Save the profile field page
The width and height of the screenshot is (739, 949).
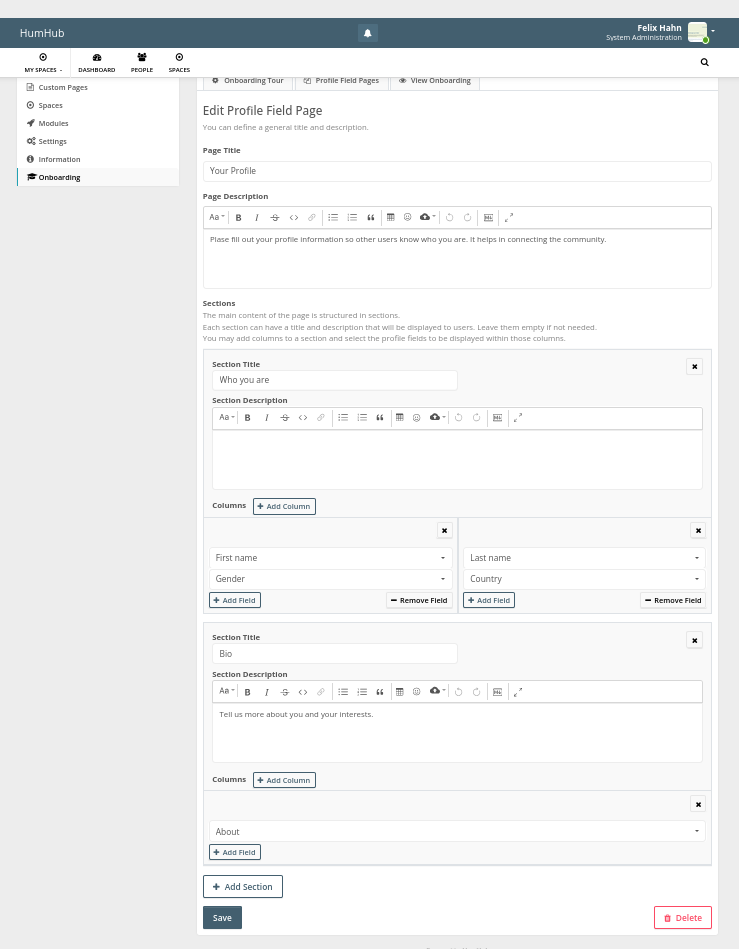222,918
